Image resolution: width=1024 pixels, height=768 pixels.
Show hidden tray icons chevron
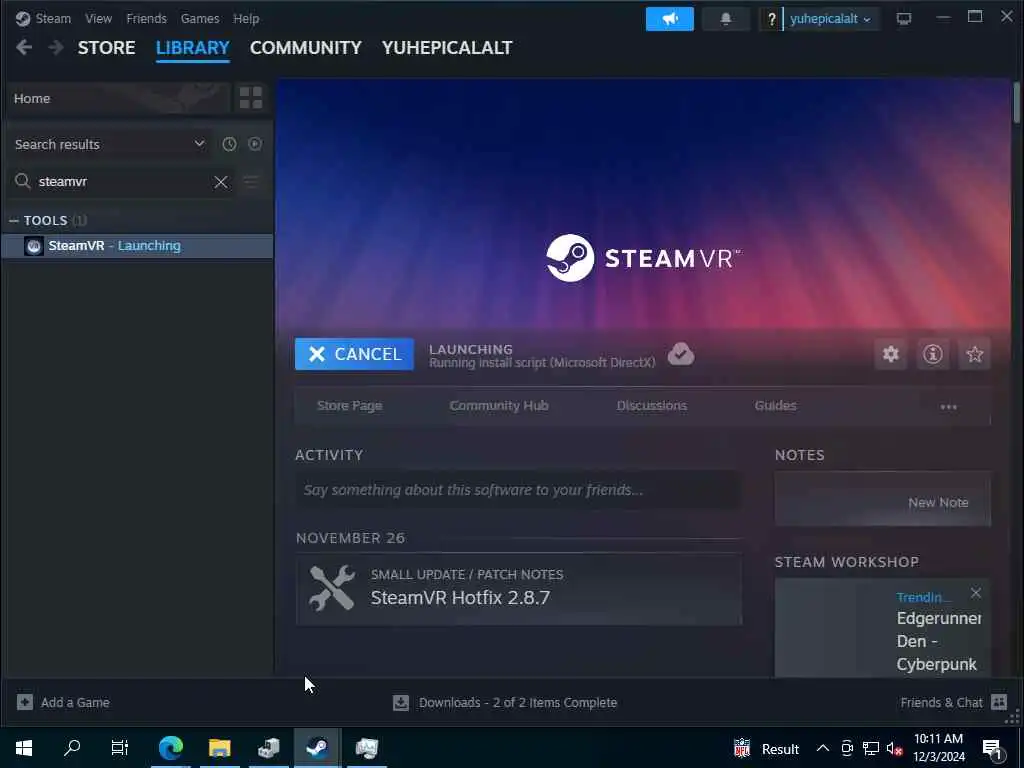click(x=823, y=748)
